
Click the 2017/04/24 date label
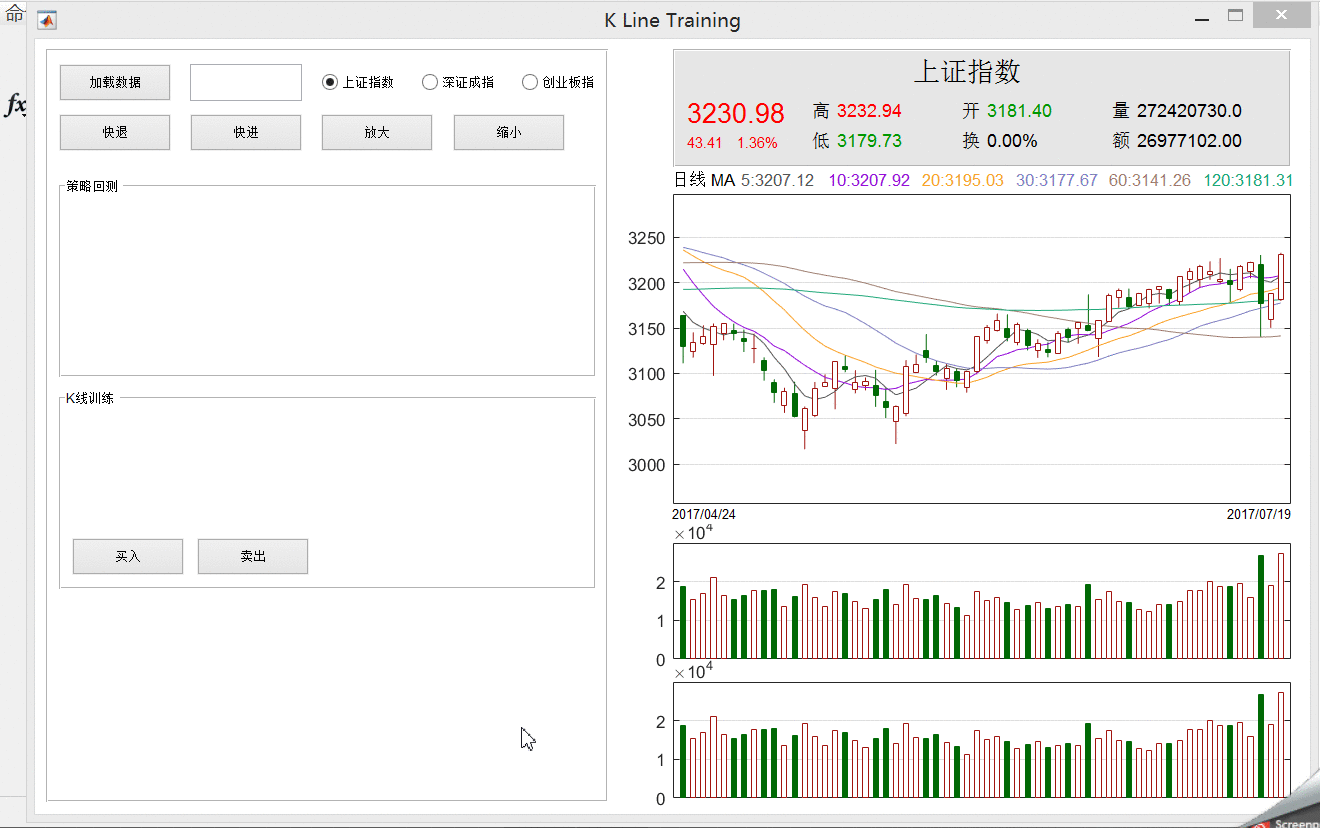point(704,514)
